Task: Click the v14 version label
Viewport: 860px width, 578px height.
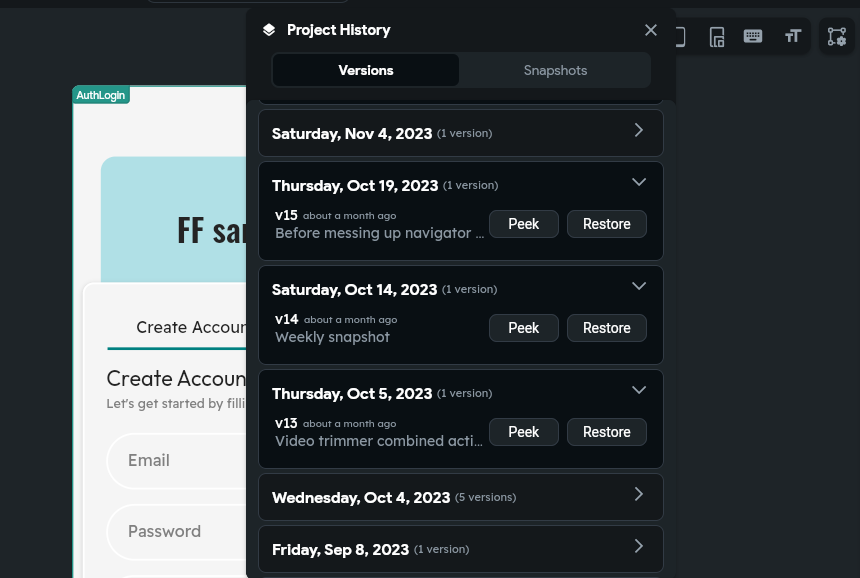Action: tap(286, 319)
